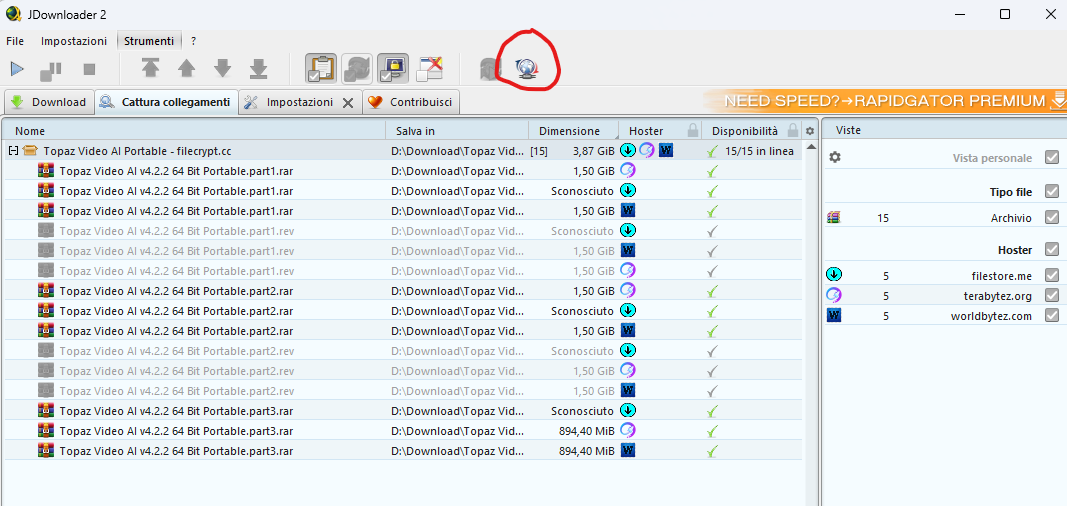Screen dimensions: 1067x506
Task: Click the package folder icon beside Topaz
Action: point(29,151)
